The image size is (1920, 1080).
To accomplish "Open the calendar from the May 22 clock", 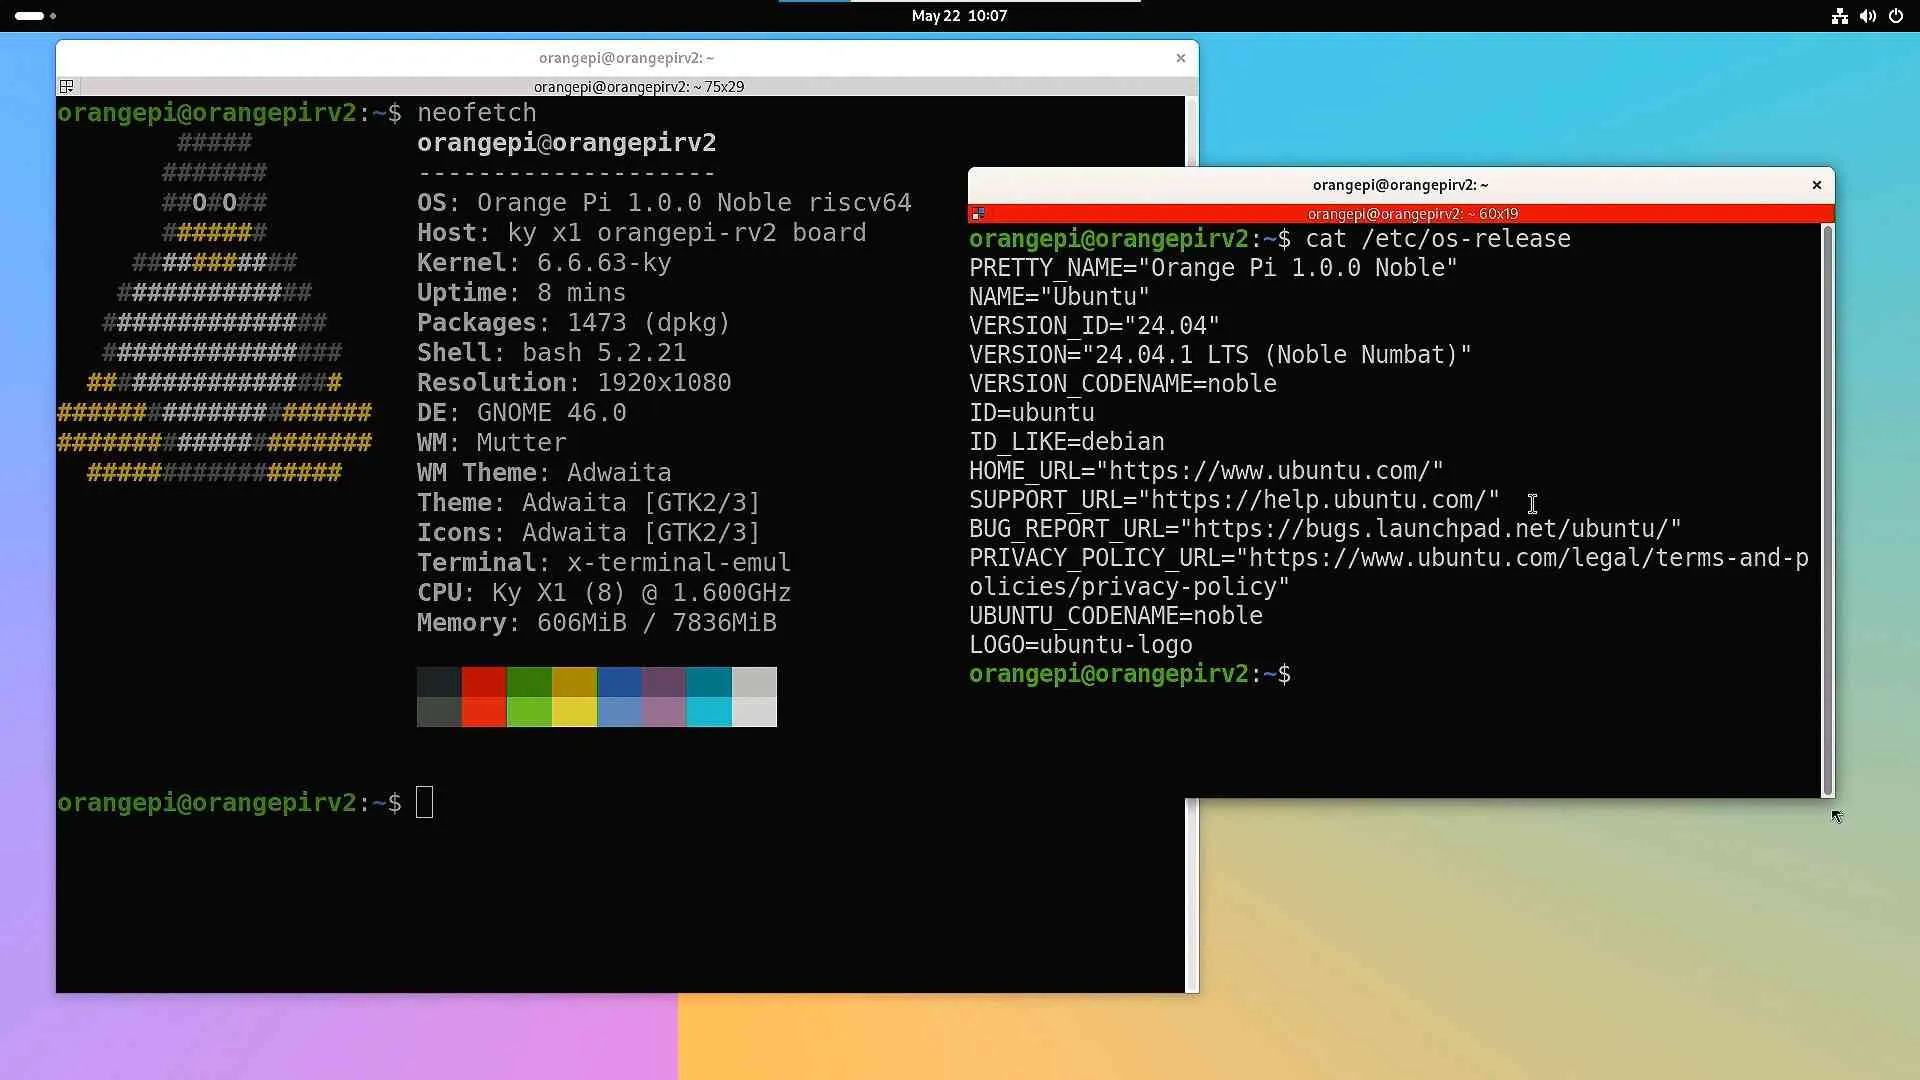I will [957, 16].
